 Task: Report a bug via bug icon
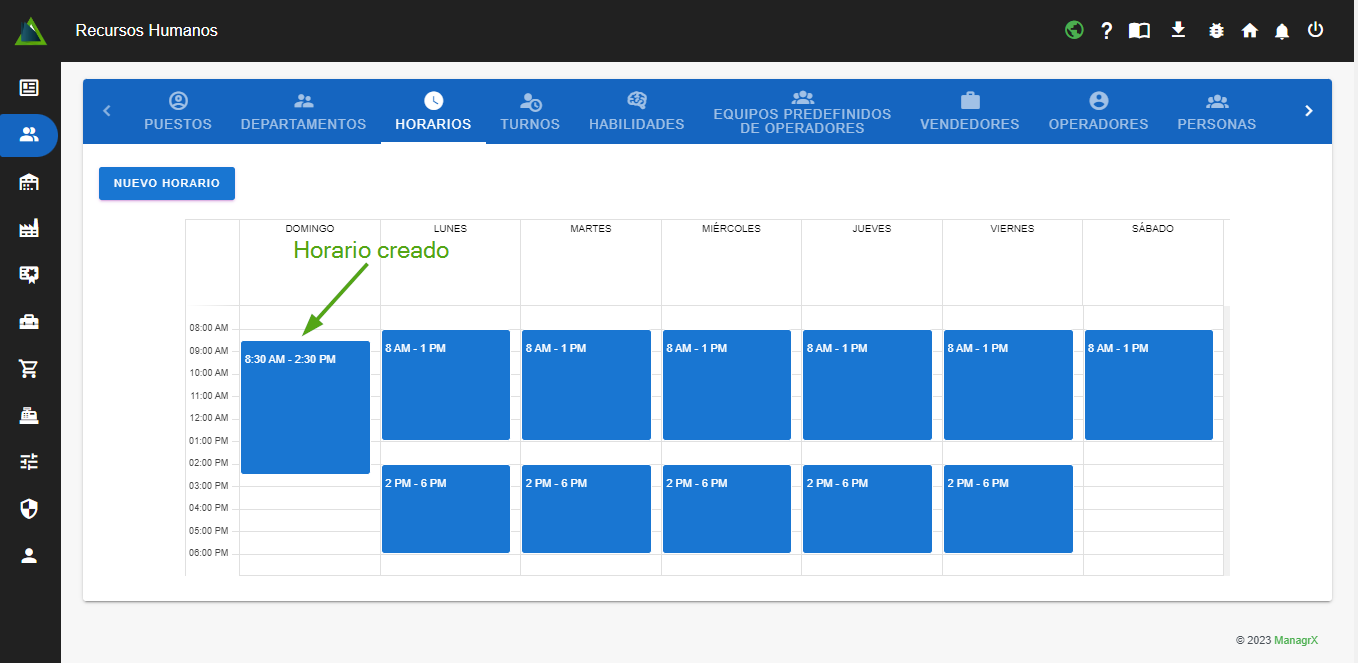tap(1216, 31)
